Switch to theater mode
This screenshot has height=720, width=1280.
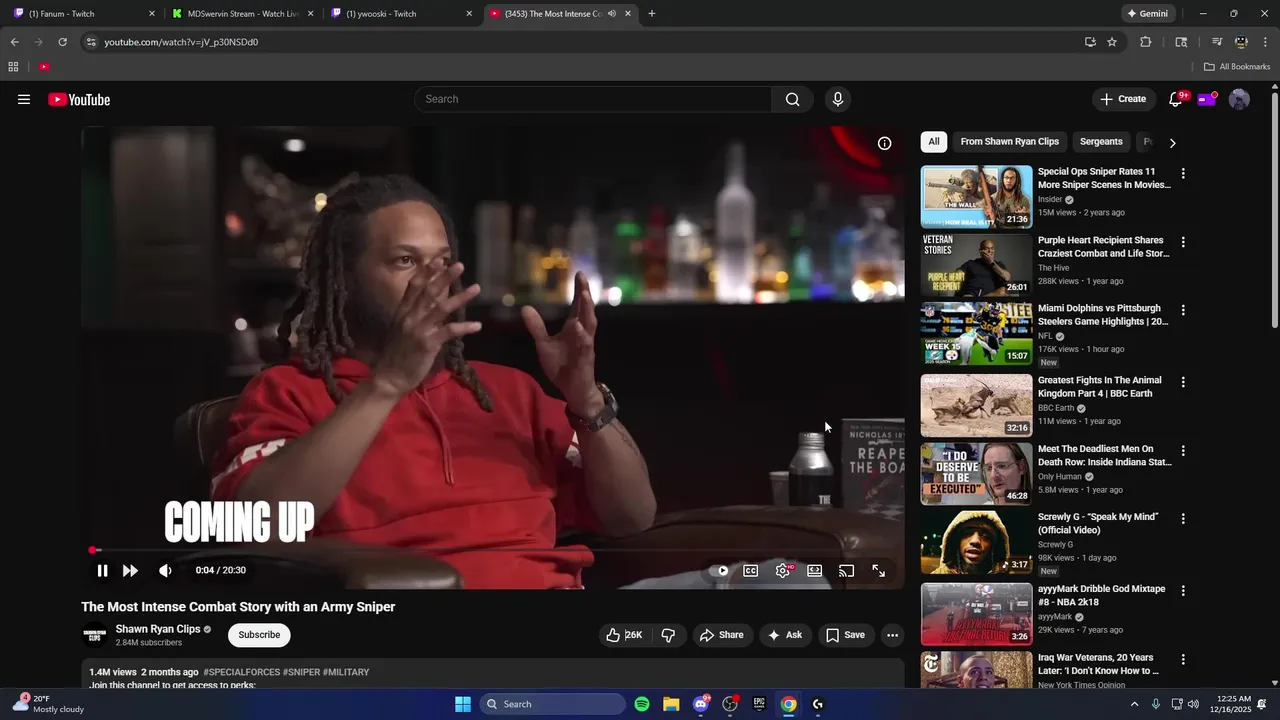pos(815,571)
